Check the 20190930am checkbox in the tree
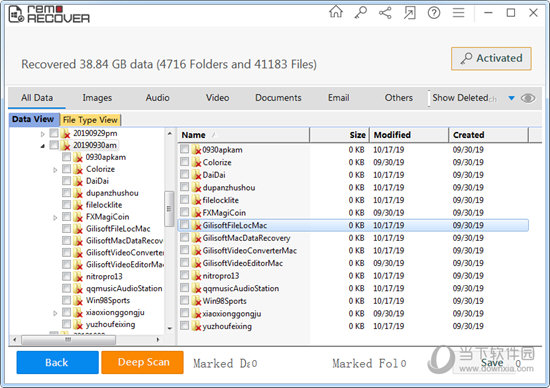Image resolution: width=550 pixels, height=388 pixels. tap(54, 145)
